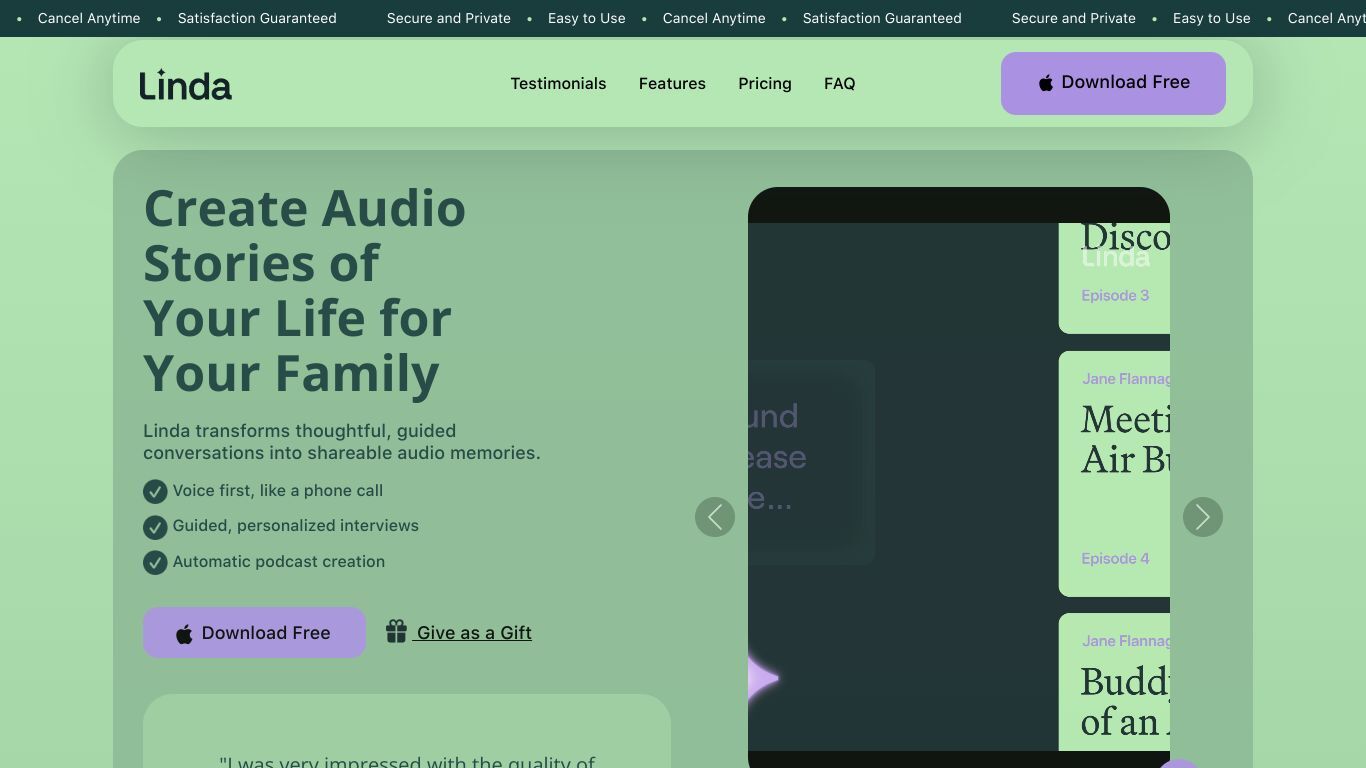This screenshot has width=1366, height=768.
Task: Go to the Features section
Action: pos(672,84)
